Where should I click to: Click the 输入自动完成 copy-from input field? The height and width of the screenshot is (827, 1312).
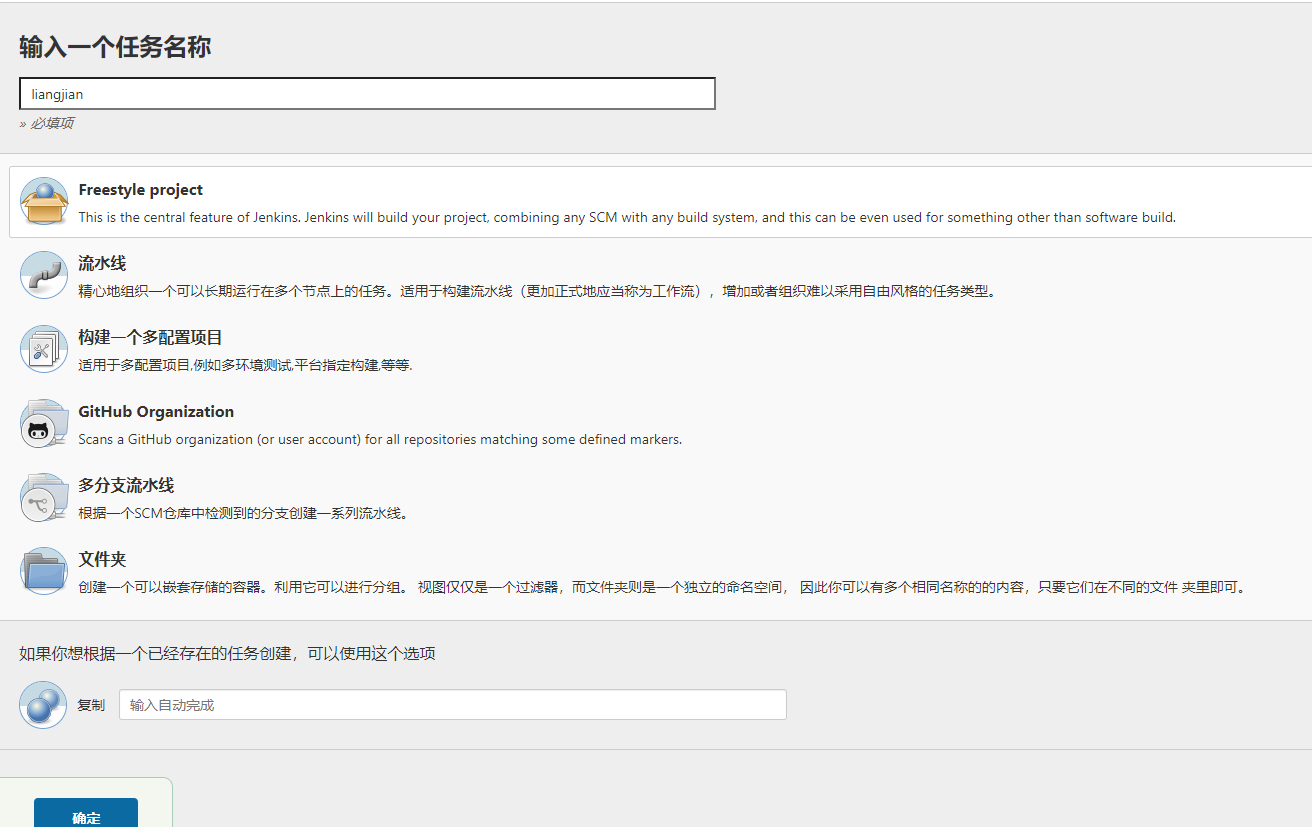point(452,705)
